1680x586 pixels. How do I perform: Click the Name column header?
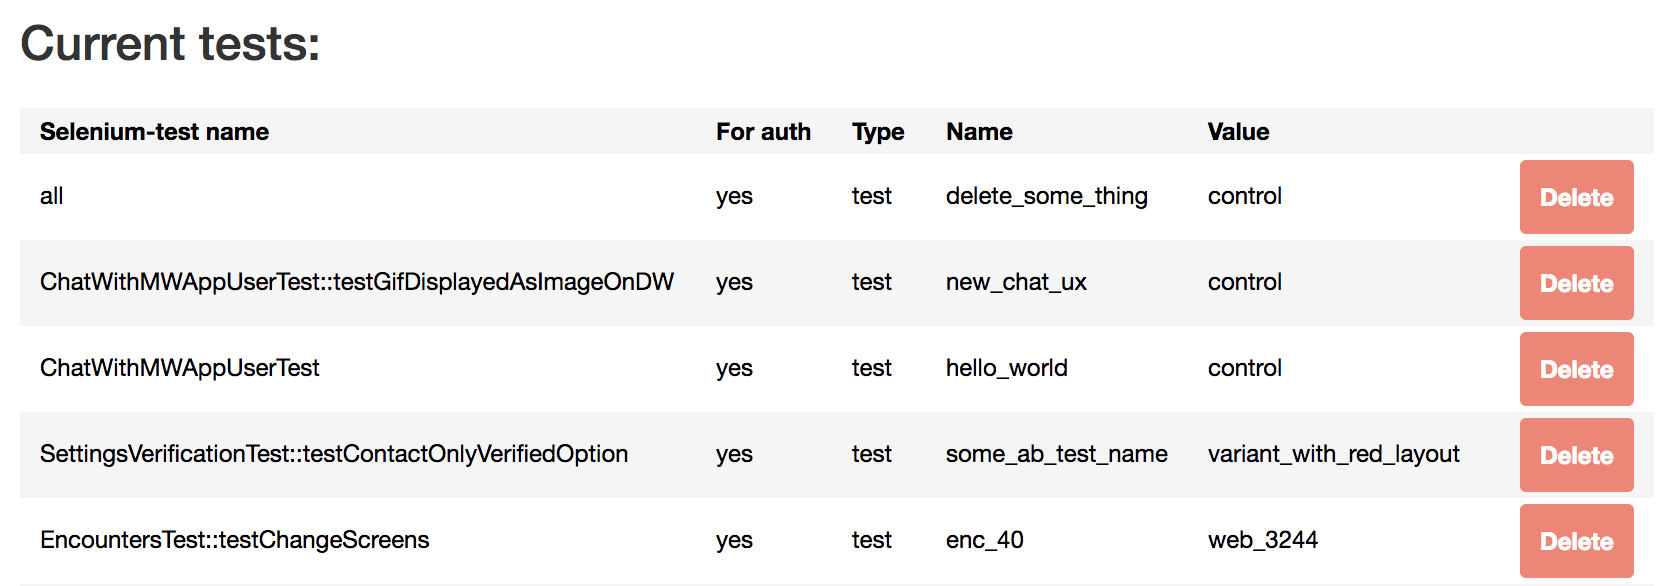[979, 132]
